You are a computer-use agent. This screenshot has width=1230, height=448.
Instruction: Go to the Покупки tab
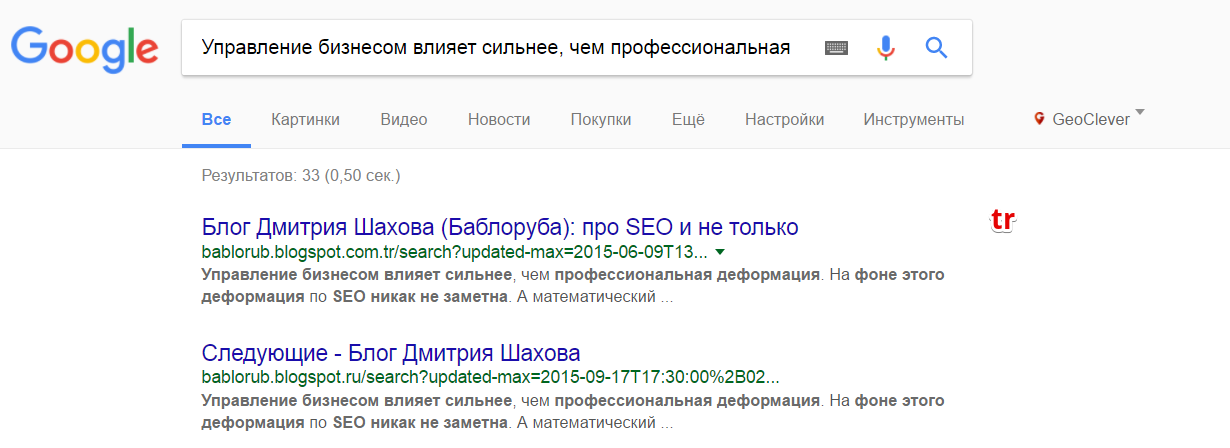tap(601, 120)
